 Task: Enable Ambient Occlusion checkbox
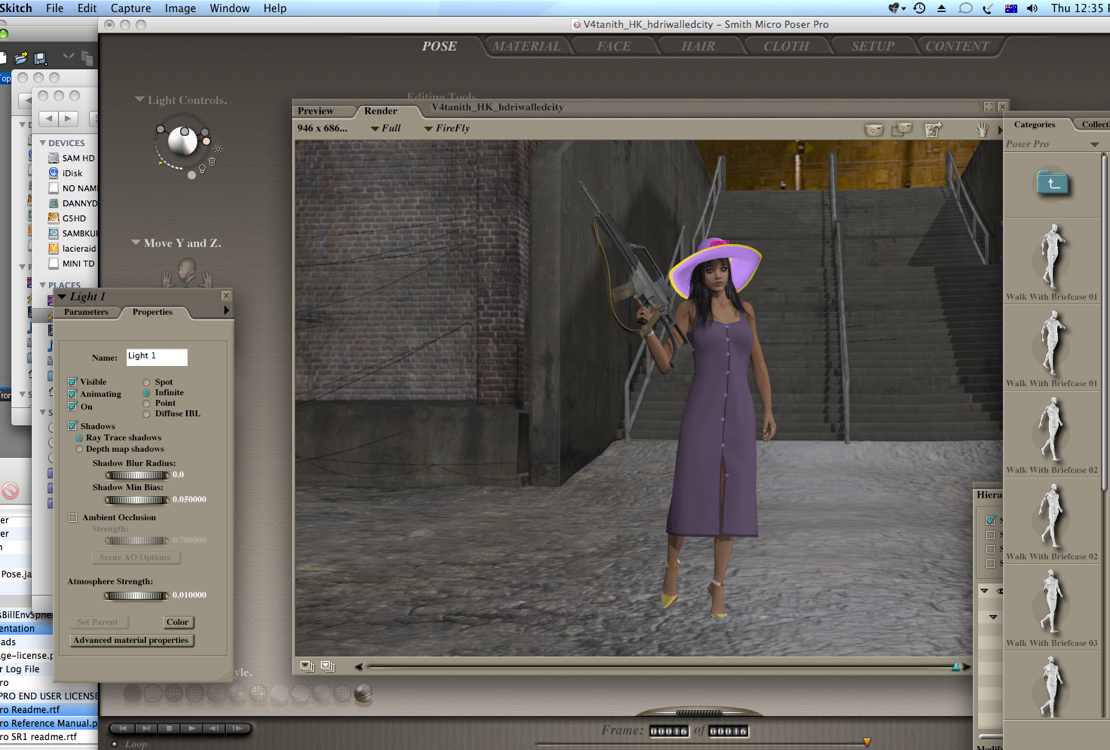pos(72,518)
